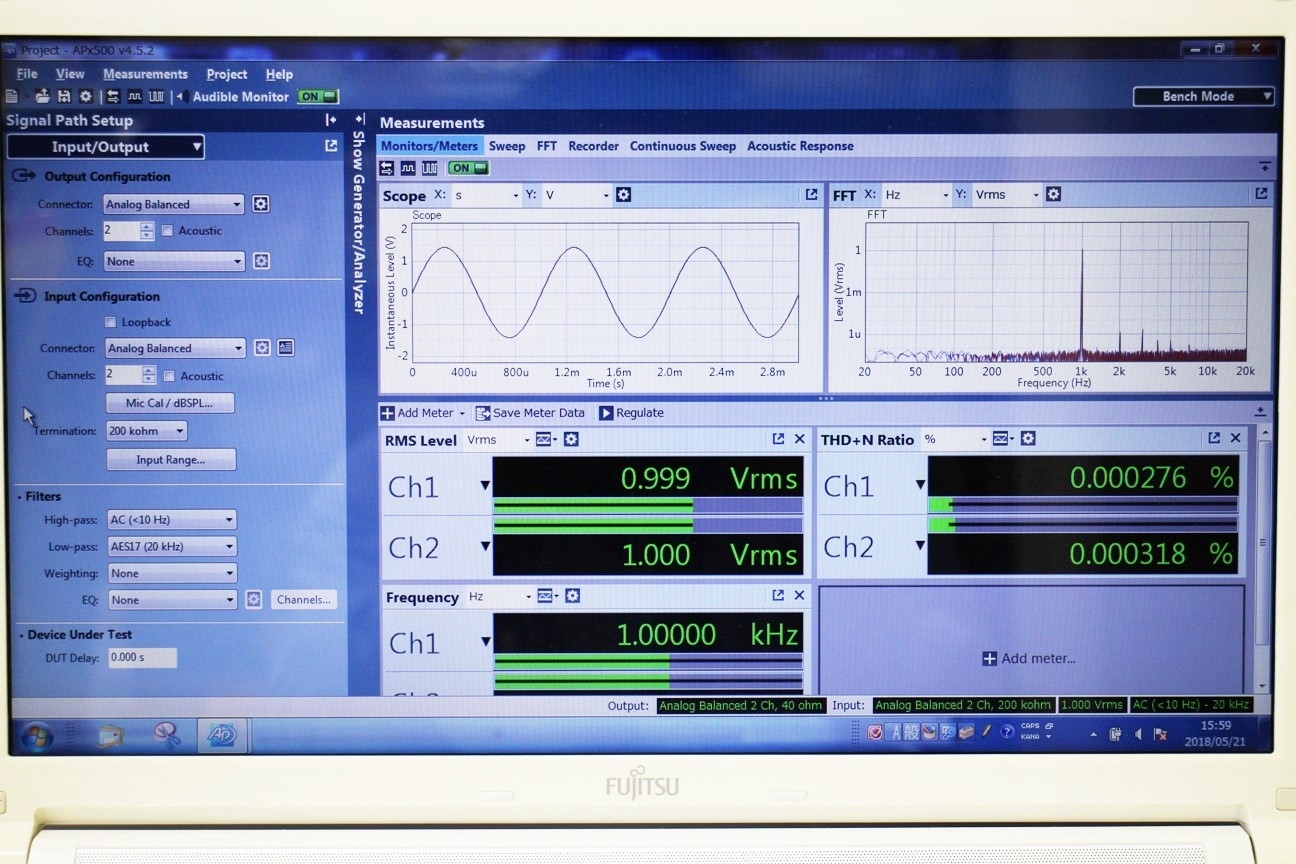Click the Channels button in Filters
The image size is (1296, 864).
coord(304,600)
